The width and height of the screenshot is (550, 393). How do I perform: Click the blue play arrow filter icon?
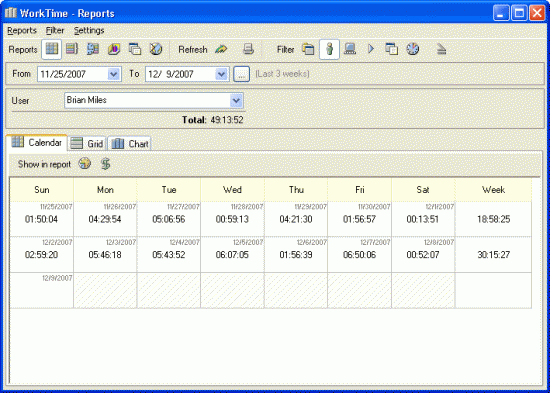371,49
